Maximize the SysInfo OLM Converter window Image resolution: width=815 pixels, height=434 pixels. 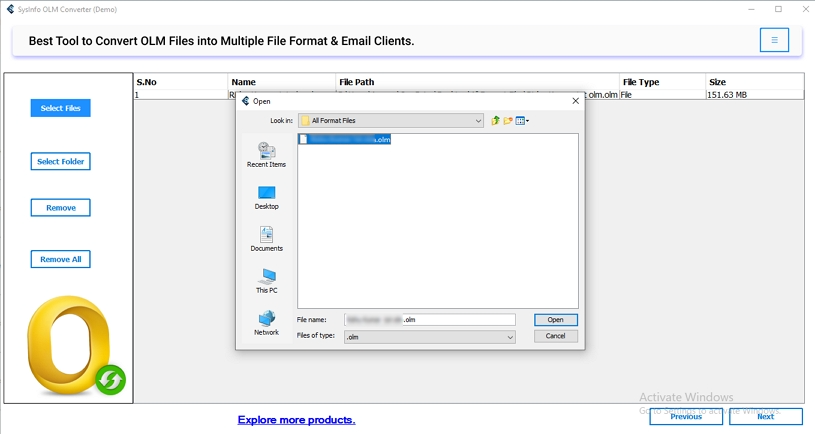click(778, 9)
